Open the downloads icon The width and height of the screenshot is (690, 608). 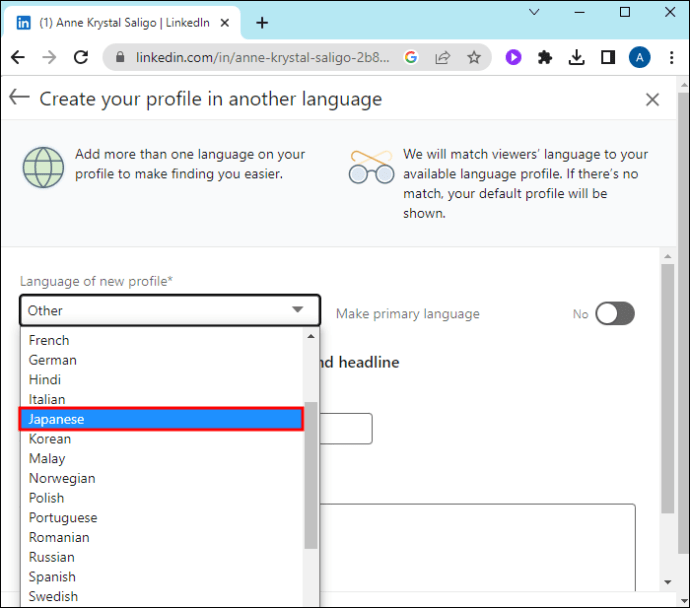576,57
